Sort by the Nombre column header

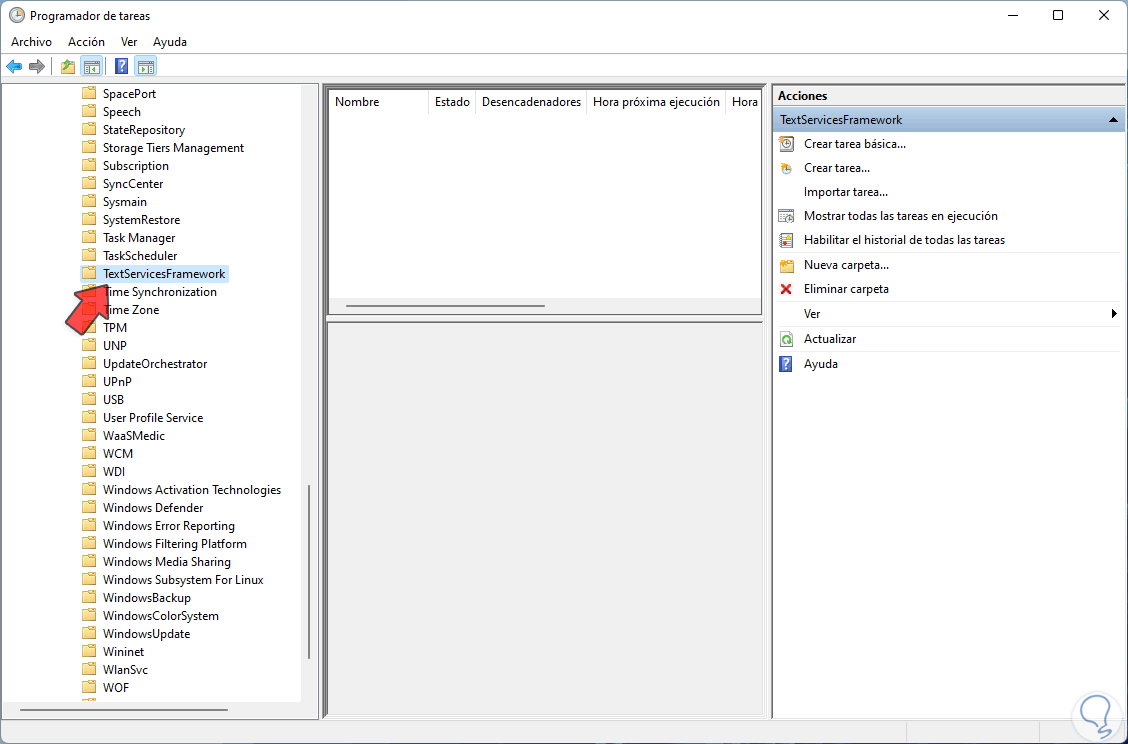[378, 102]
